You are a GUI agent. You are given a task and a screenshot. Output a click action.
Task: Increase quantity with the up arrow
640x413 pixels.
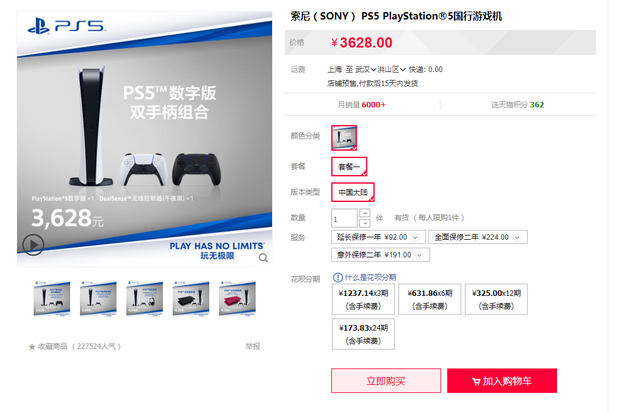point(365,213)
